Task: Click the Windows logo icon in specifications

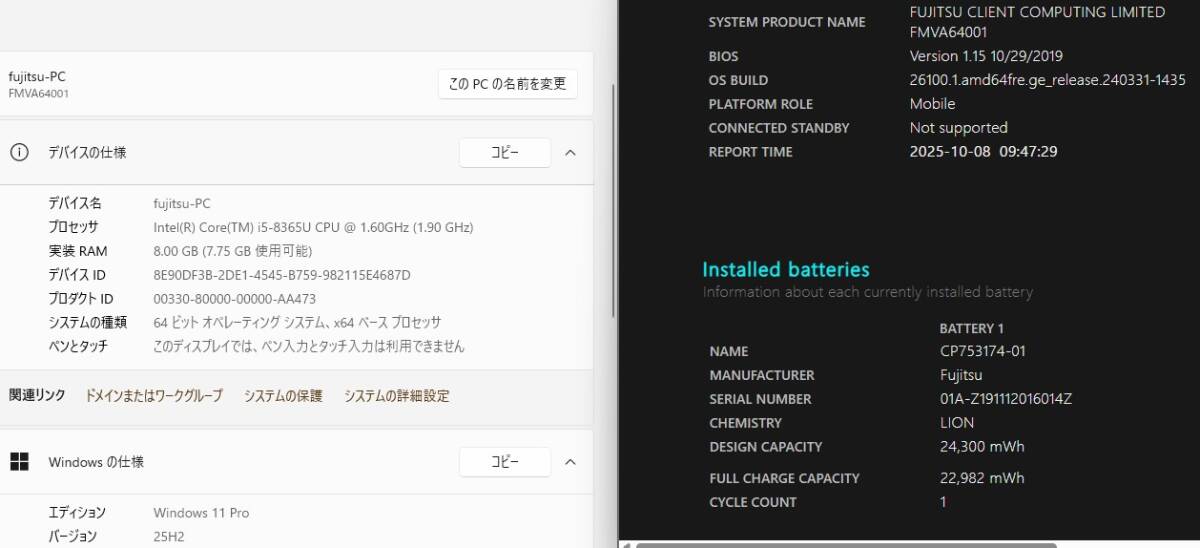Action: tap(19, 461)
